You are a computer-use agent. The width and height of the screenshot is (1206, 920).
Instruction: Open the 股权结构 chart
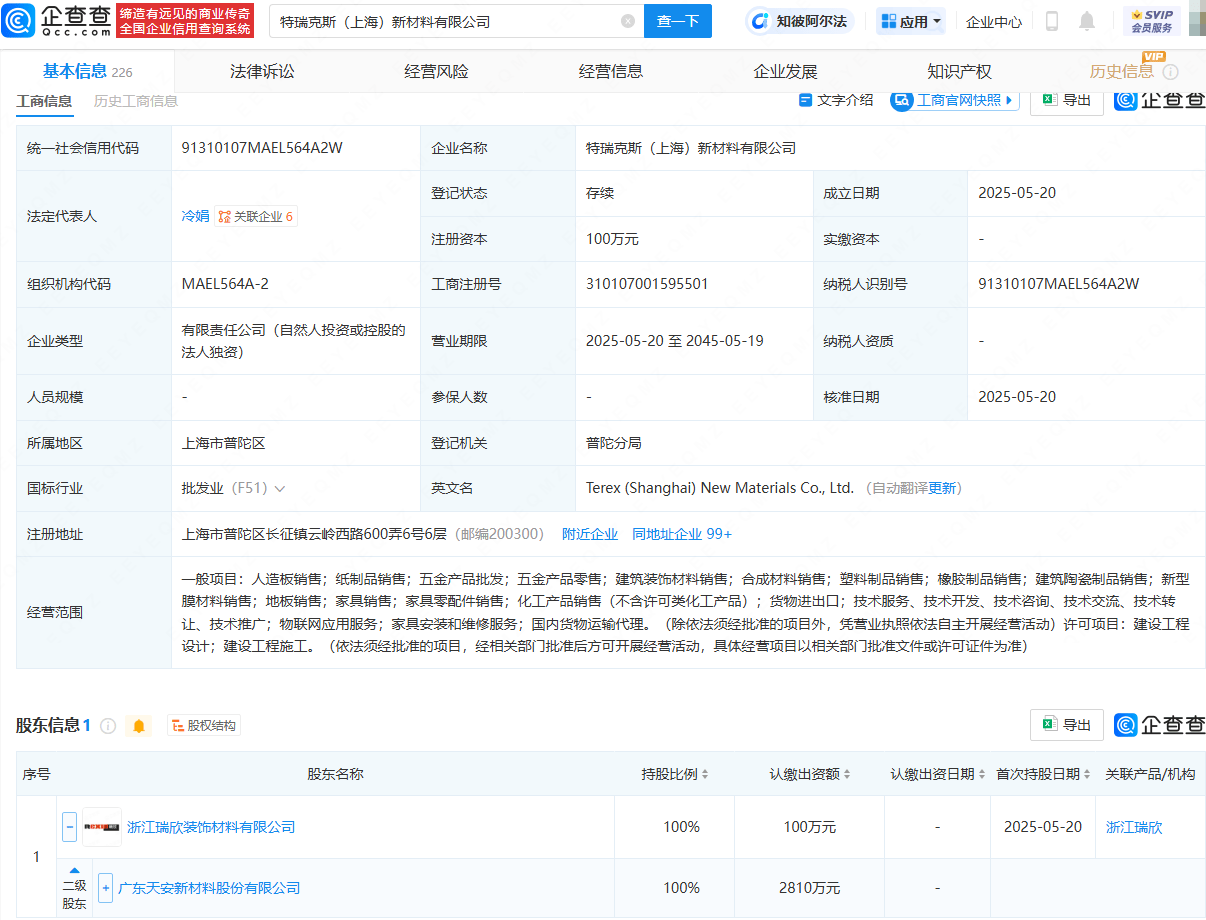point(204,726)
